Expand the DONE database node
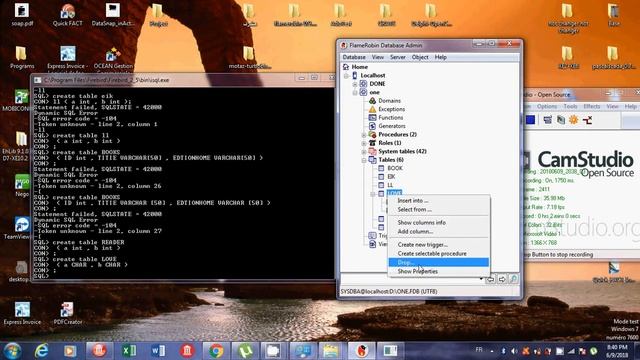Viewport: 640px width, 360px height. [355, 84]
